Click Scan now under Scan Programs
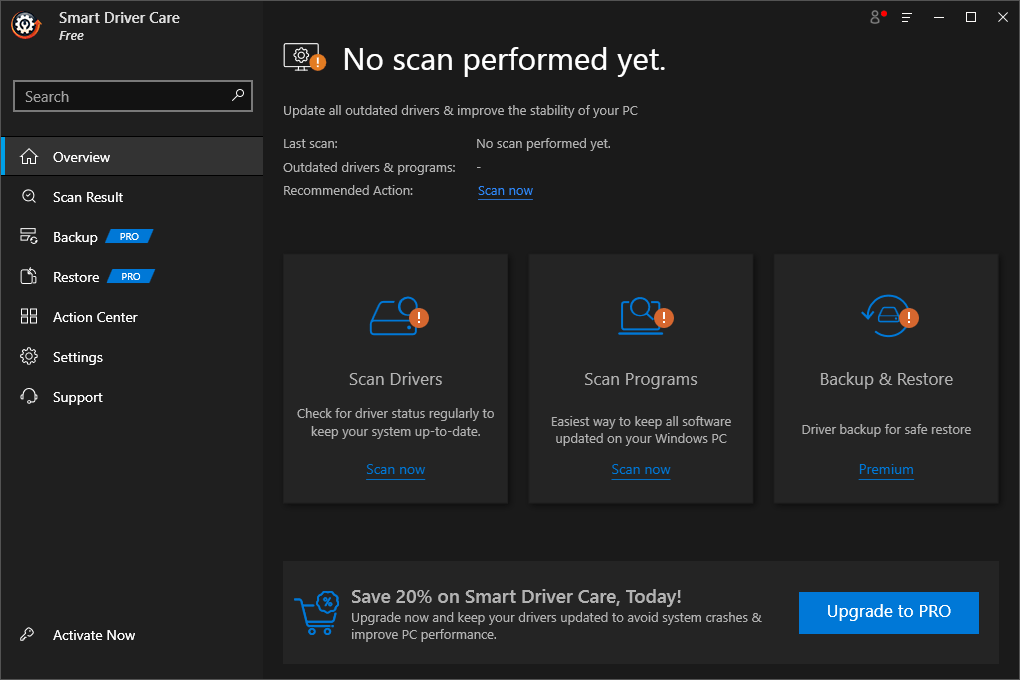The image size is (1020, 680). point(641,469)
